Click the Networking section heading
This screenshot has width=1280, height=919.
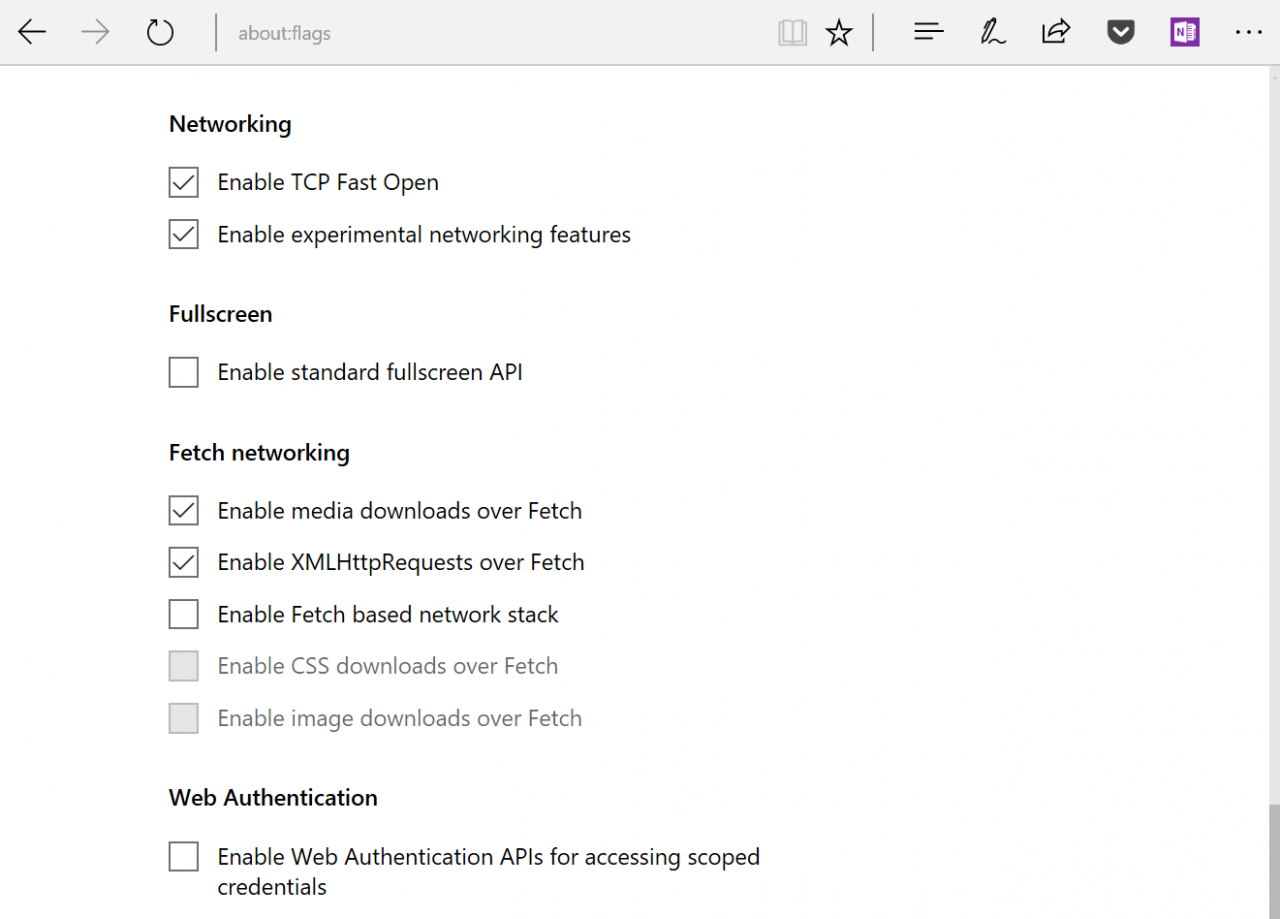pos(230,125)
